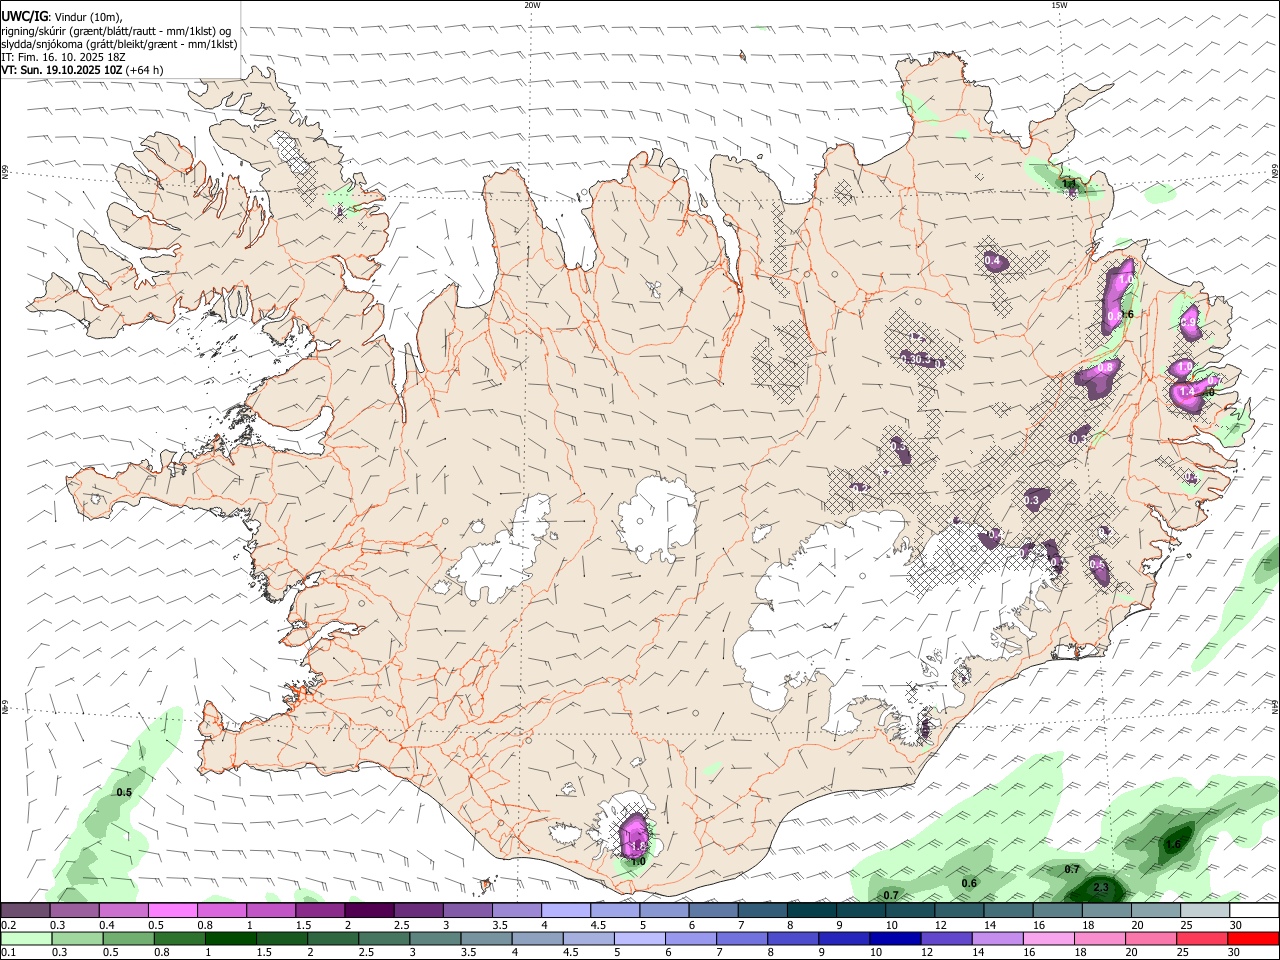Click the '20W' longitude label
Viewport: 1280px width, 960px height.
click(532, 5)
